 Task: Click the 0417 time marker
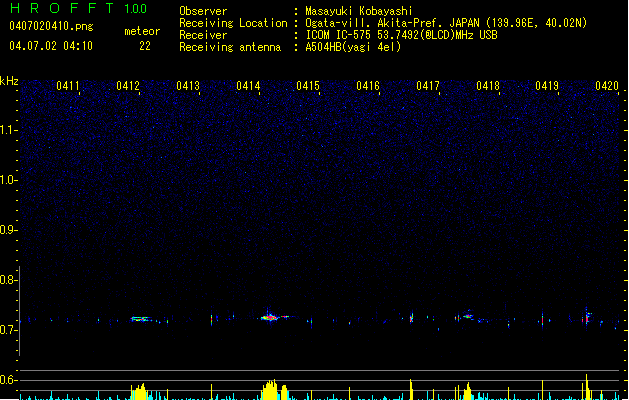pyautogui.click(x=428, y=86)
